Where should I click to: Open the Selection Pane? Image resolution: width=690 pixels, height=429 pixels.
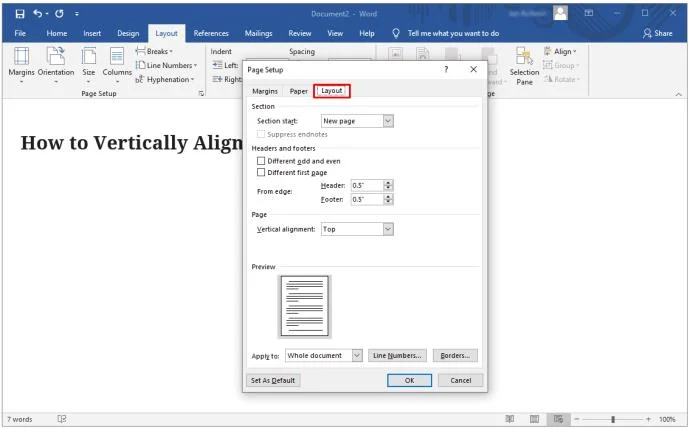(x=524, y=66)
